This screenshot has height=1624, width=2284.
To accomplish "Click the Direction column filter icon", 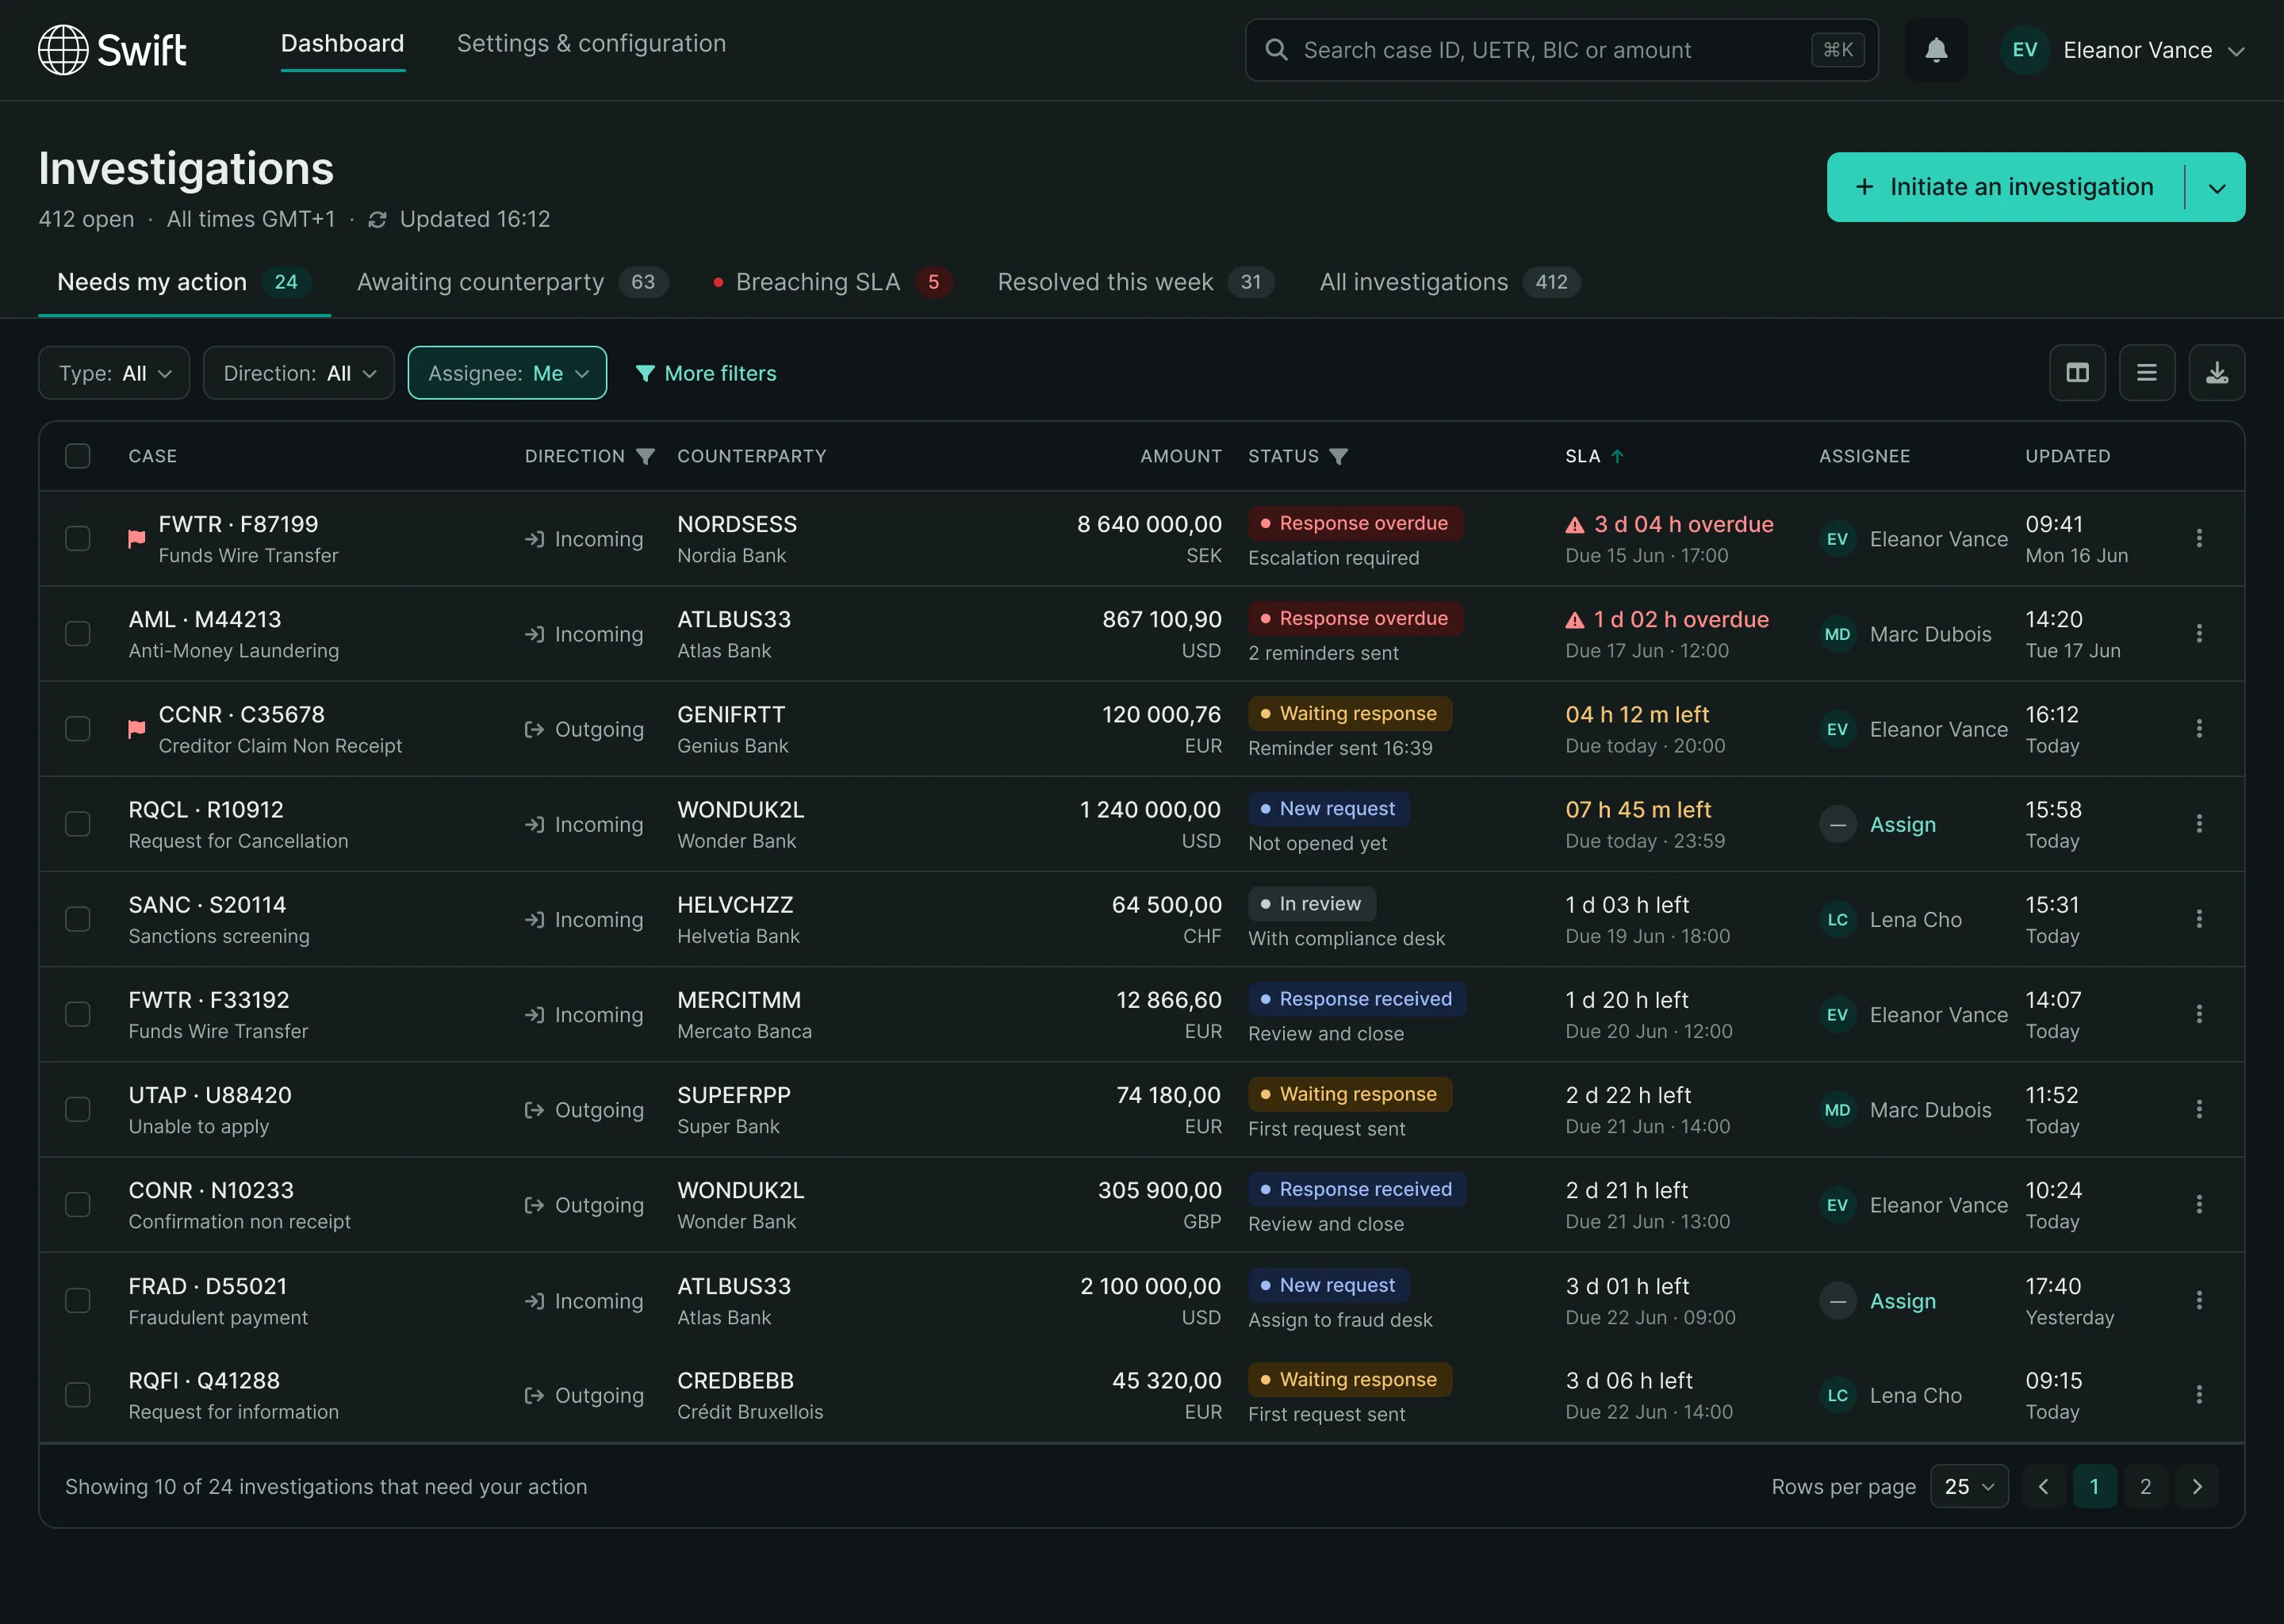I will [x=646, y=456].
